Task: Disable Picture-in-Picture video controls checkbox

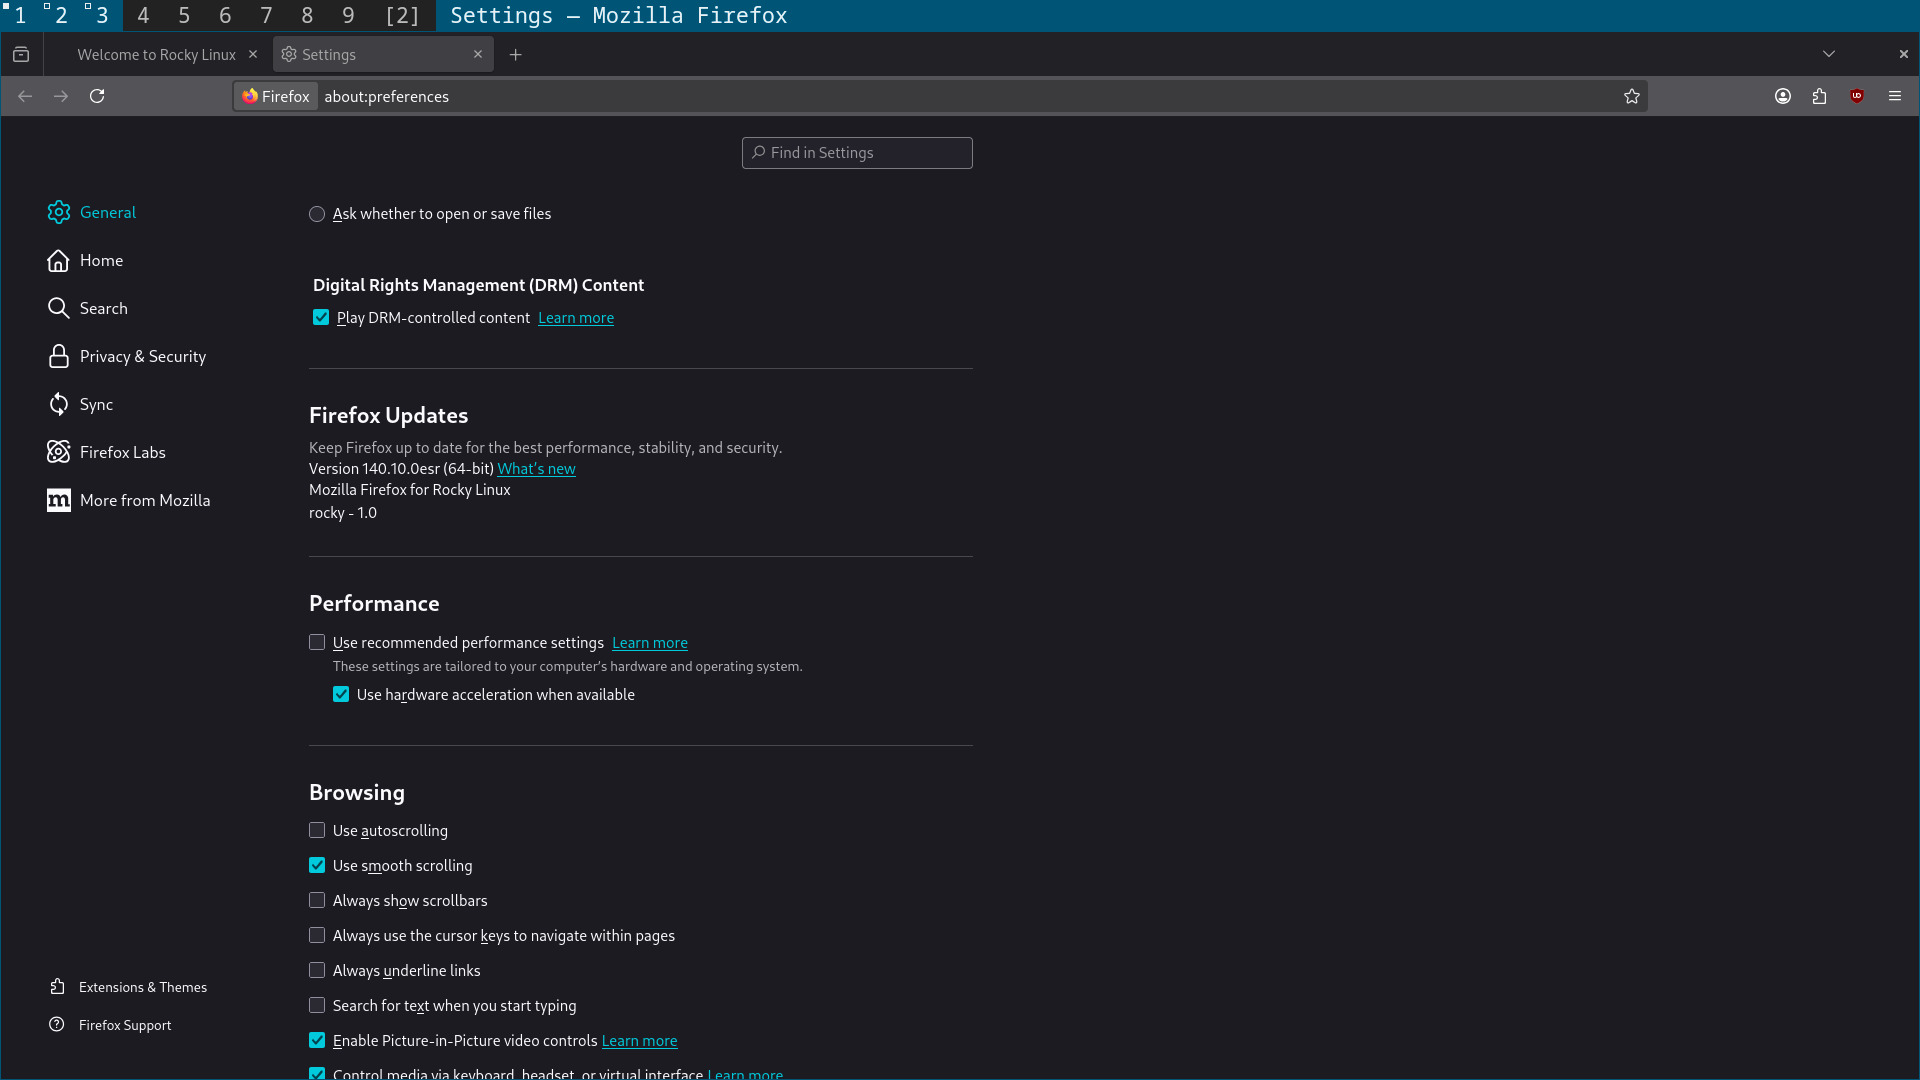Action: pos(317,1040)
